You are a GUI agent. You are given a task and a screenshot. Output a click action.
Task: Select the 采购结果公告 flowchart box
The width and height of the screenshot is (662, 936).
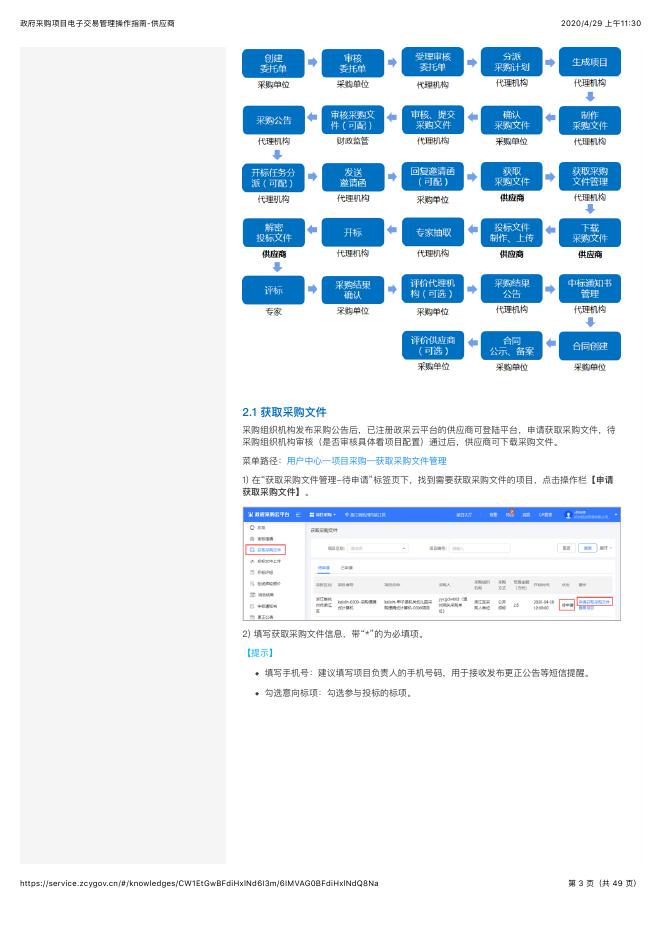tap(512, 289)
